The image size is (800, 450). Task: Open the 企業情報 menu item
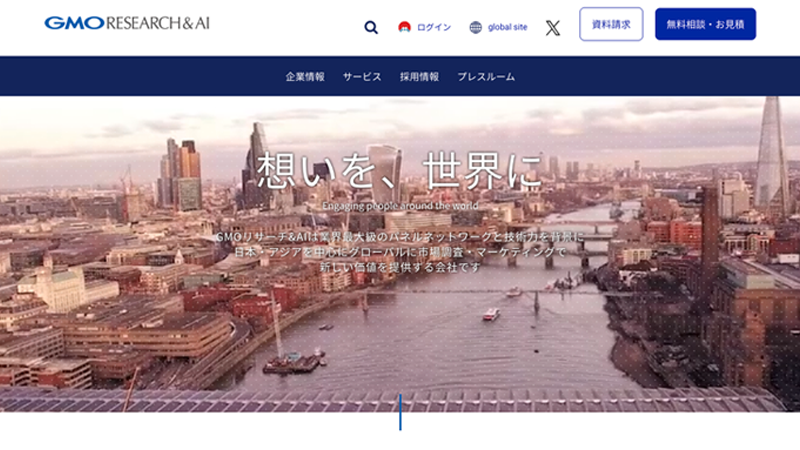[305, 77]
